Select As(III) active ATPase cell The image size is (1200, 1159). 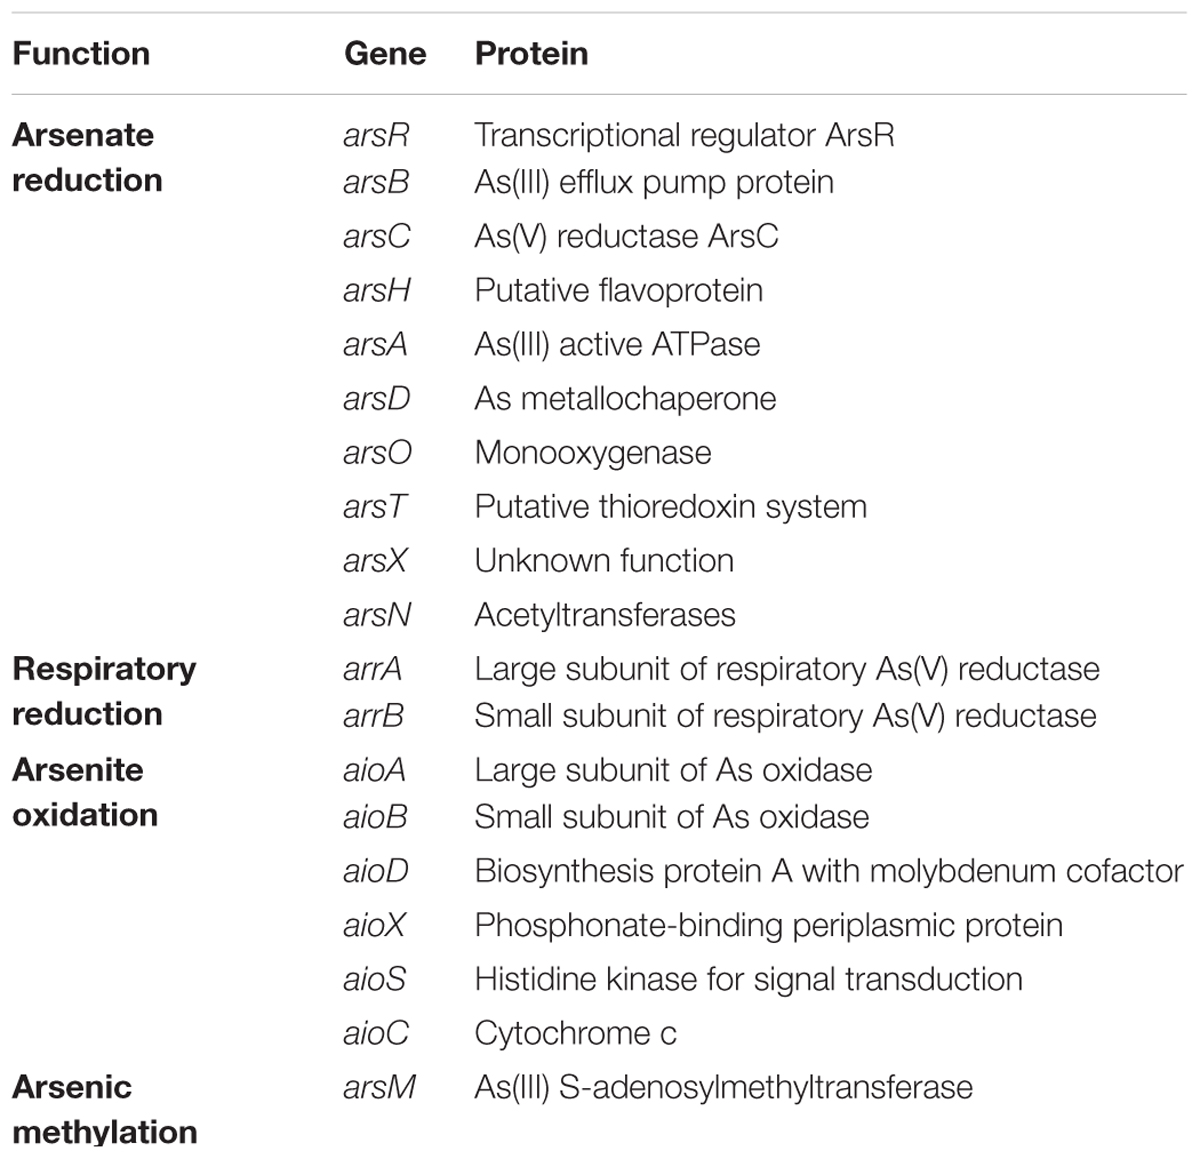(x=617, y=344)
